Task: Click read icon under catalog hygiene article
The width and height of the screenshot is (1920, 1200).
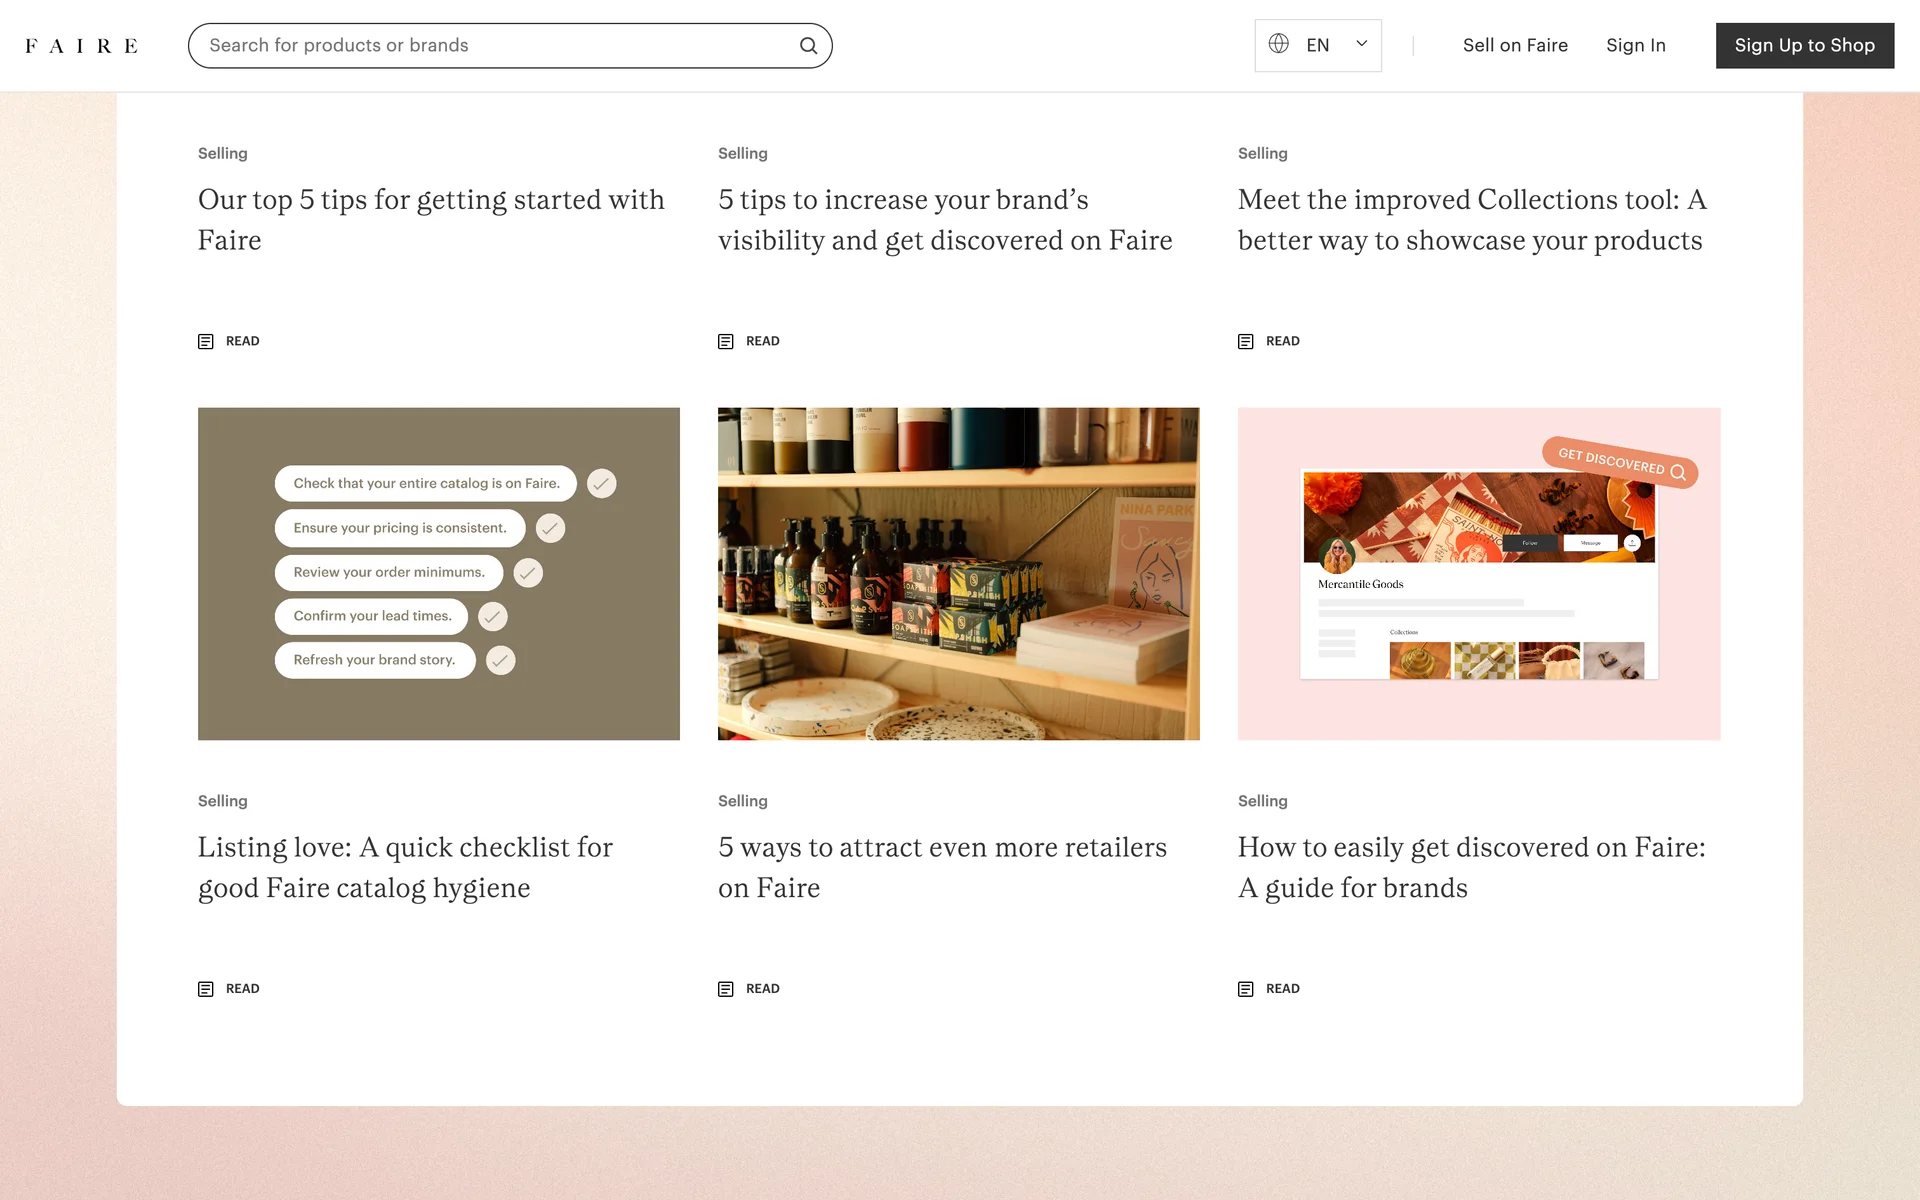Action: pos(206,989)
